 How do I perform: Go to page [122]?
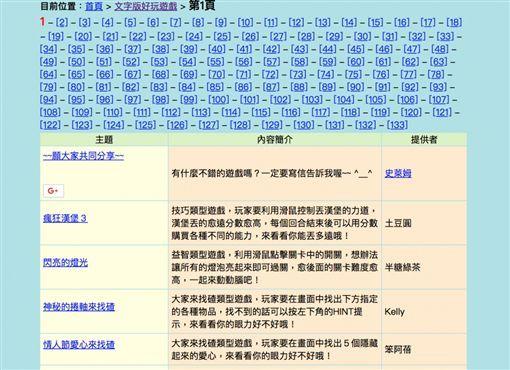(x=50, y=125)
